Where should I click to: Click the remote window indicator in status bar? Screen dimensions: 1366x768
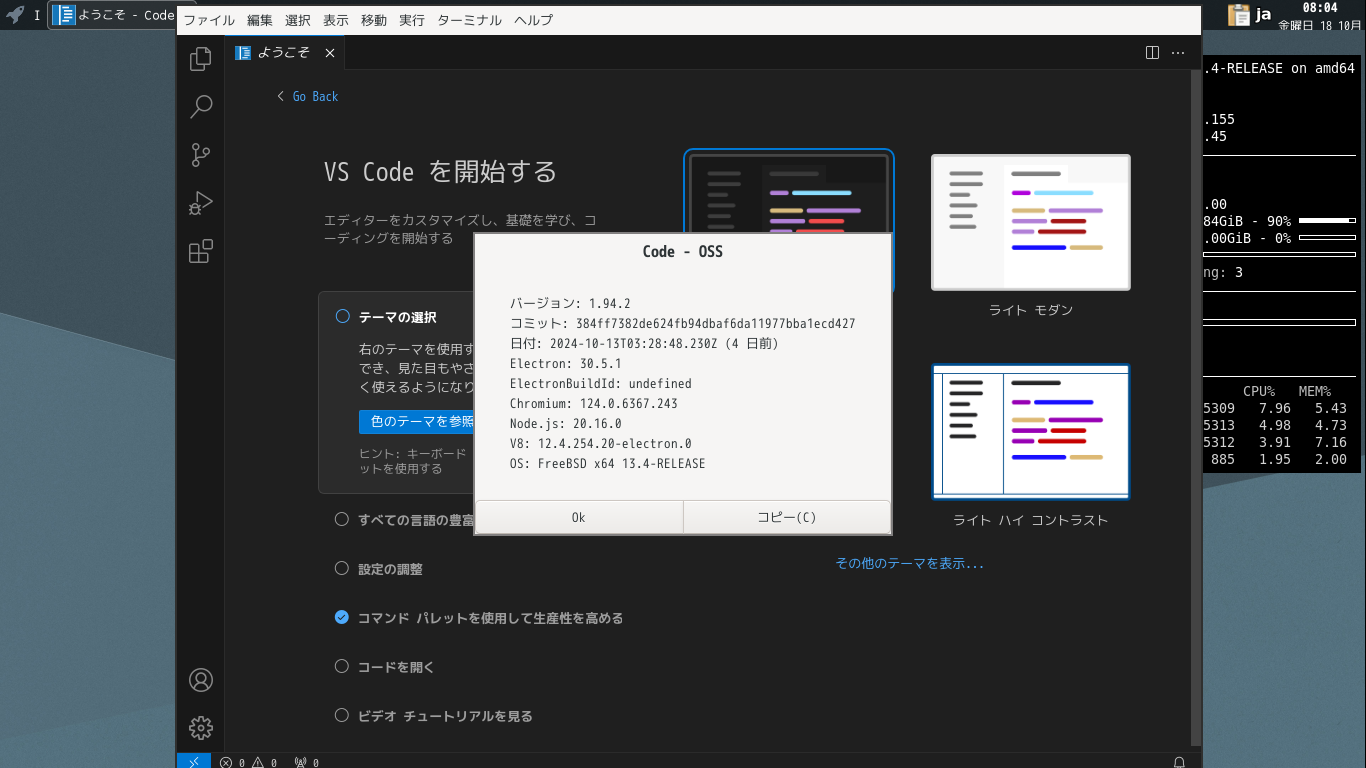point(194,761)
